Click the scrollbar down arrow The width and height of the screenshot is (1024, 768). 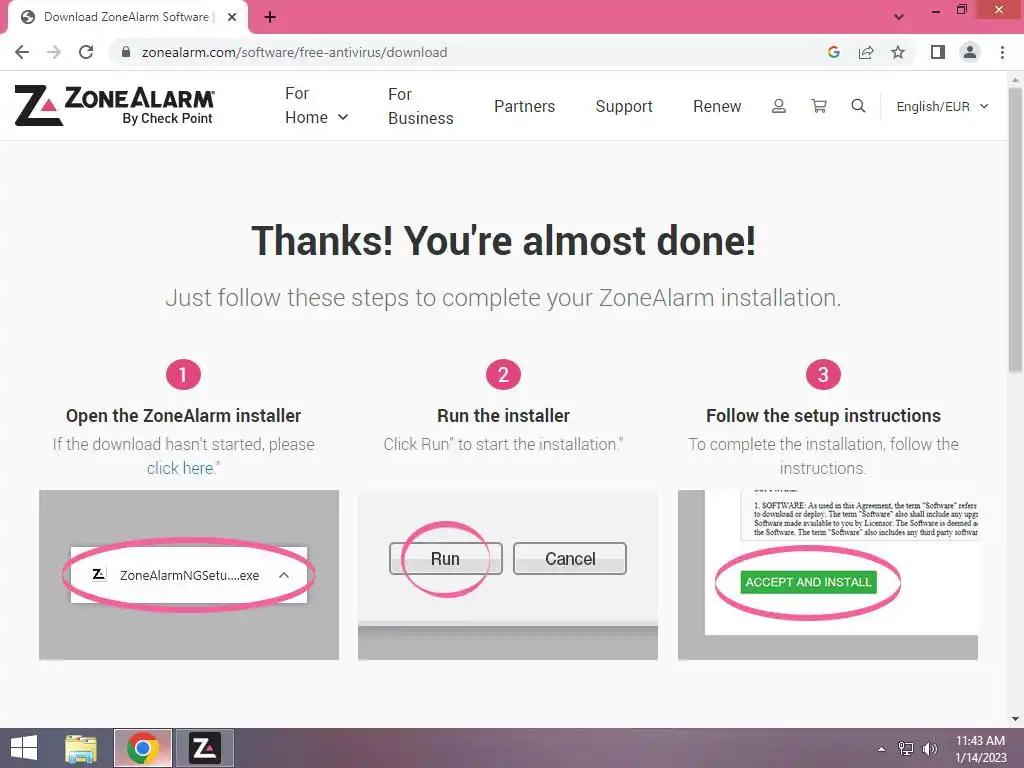pyautogui.click(x=1015, y=719)
